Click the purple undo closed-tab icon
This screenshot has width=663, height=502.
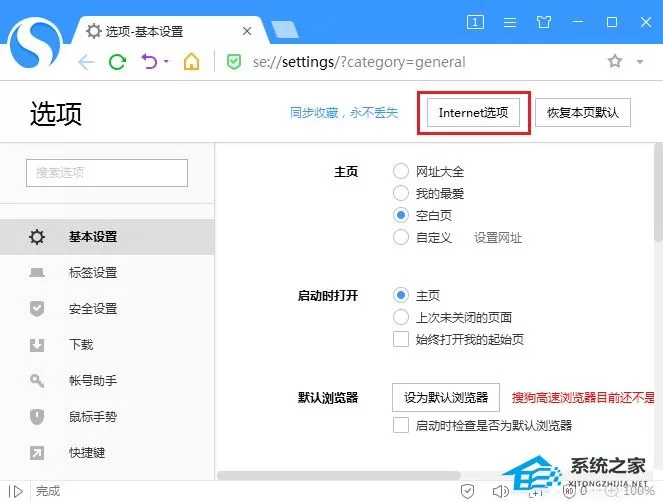[x=149, y=62]
